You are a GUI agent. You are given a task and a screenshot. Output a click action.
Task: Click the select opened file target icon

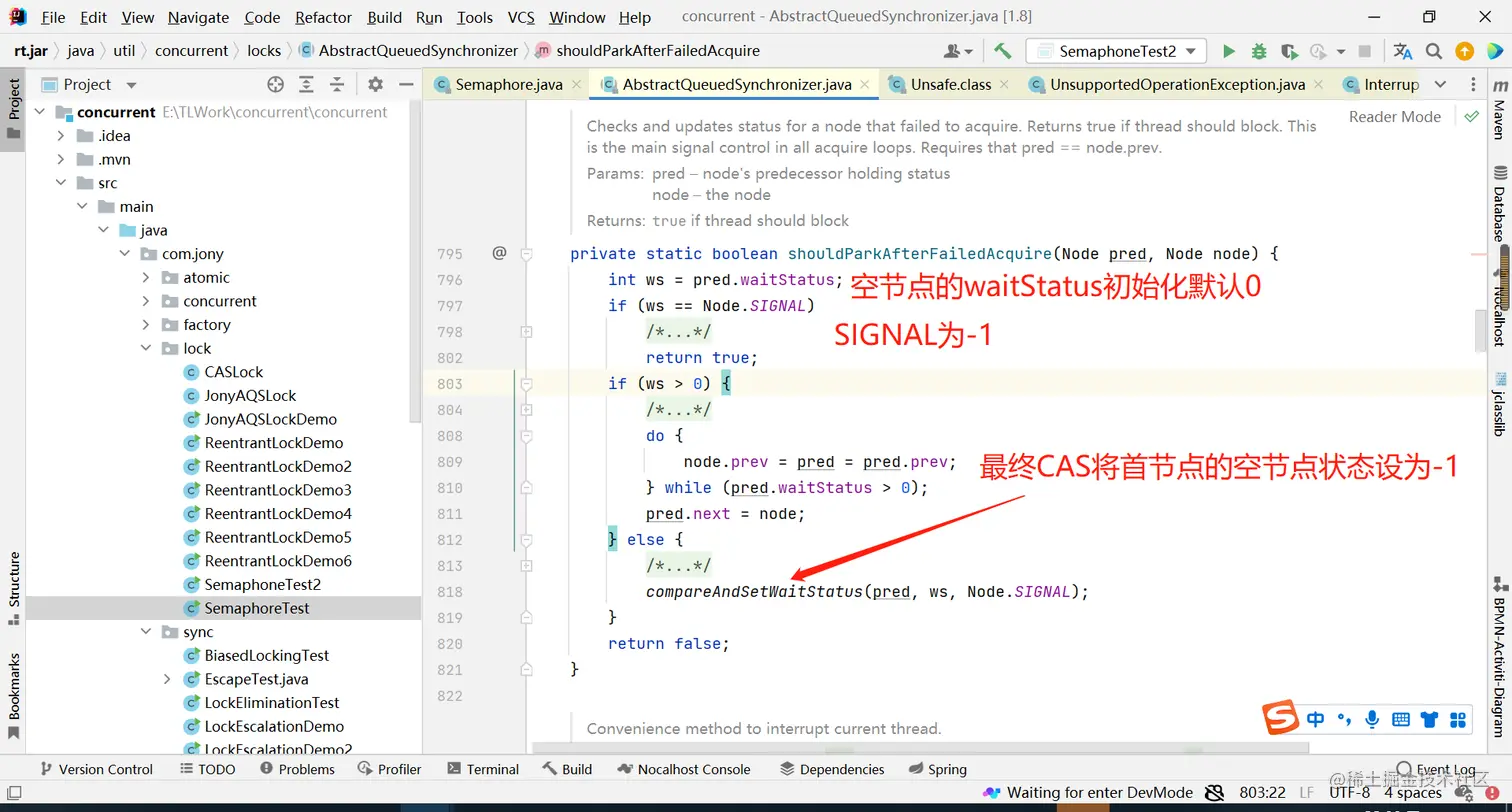(x=275, y=85)
